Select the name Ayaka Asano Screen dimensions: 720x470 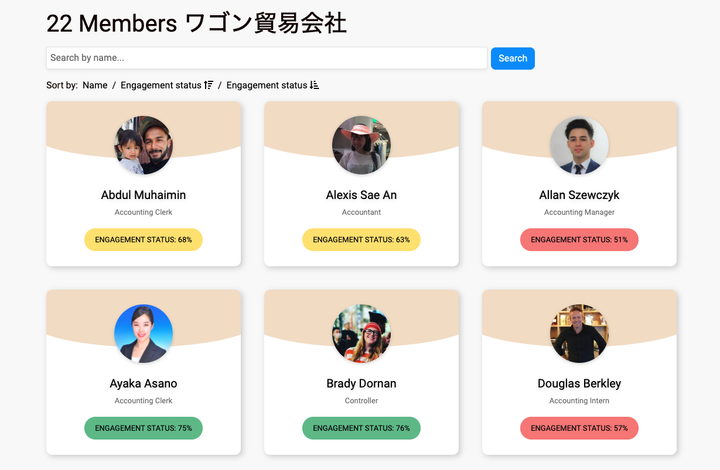[143, 384]
